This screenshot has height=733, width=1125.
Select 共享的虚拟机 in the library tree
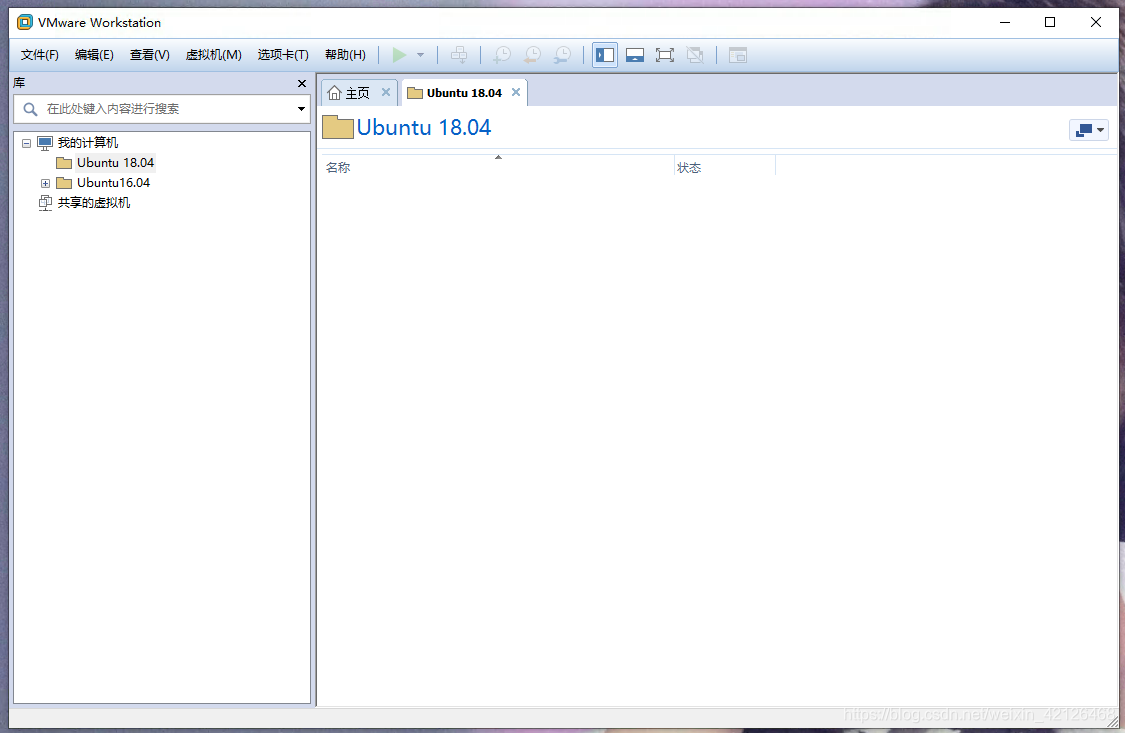point(93,203)
